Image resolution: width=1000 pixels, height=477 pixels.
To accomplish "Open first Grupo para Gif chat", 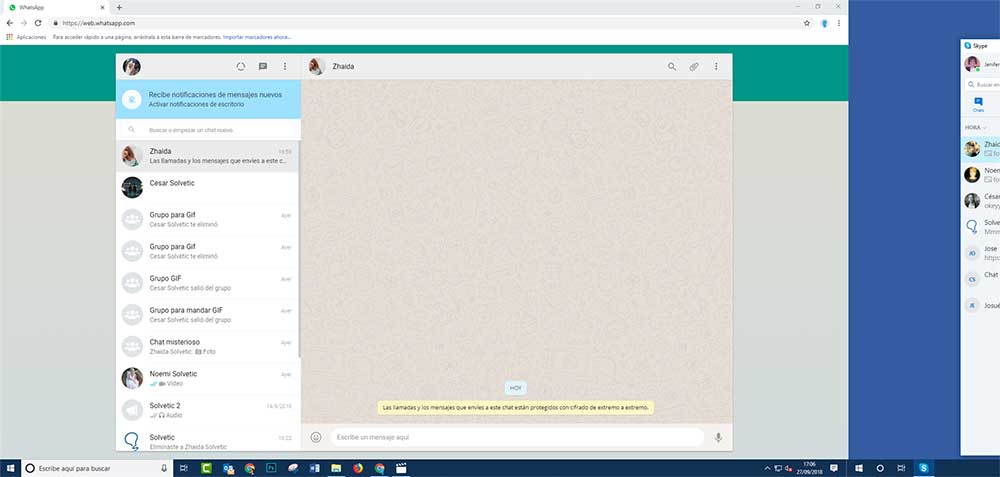I will coord(207,219).
